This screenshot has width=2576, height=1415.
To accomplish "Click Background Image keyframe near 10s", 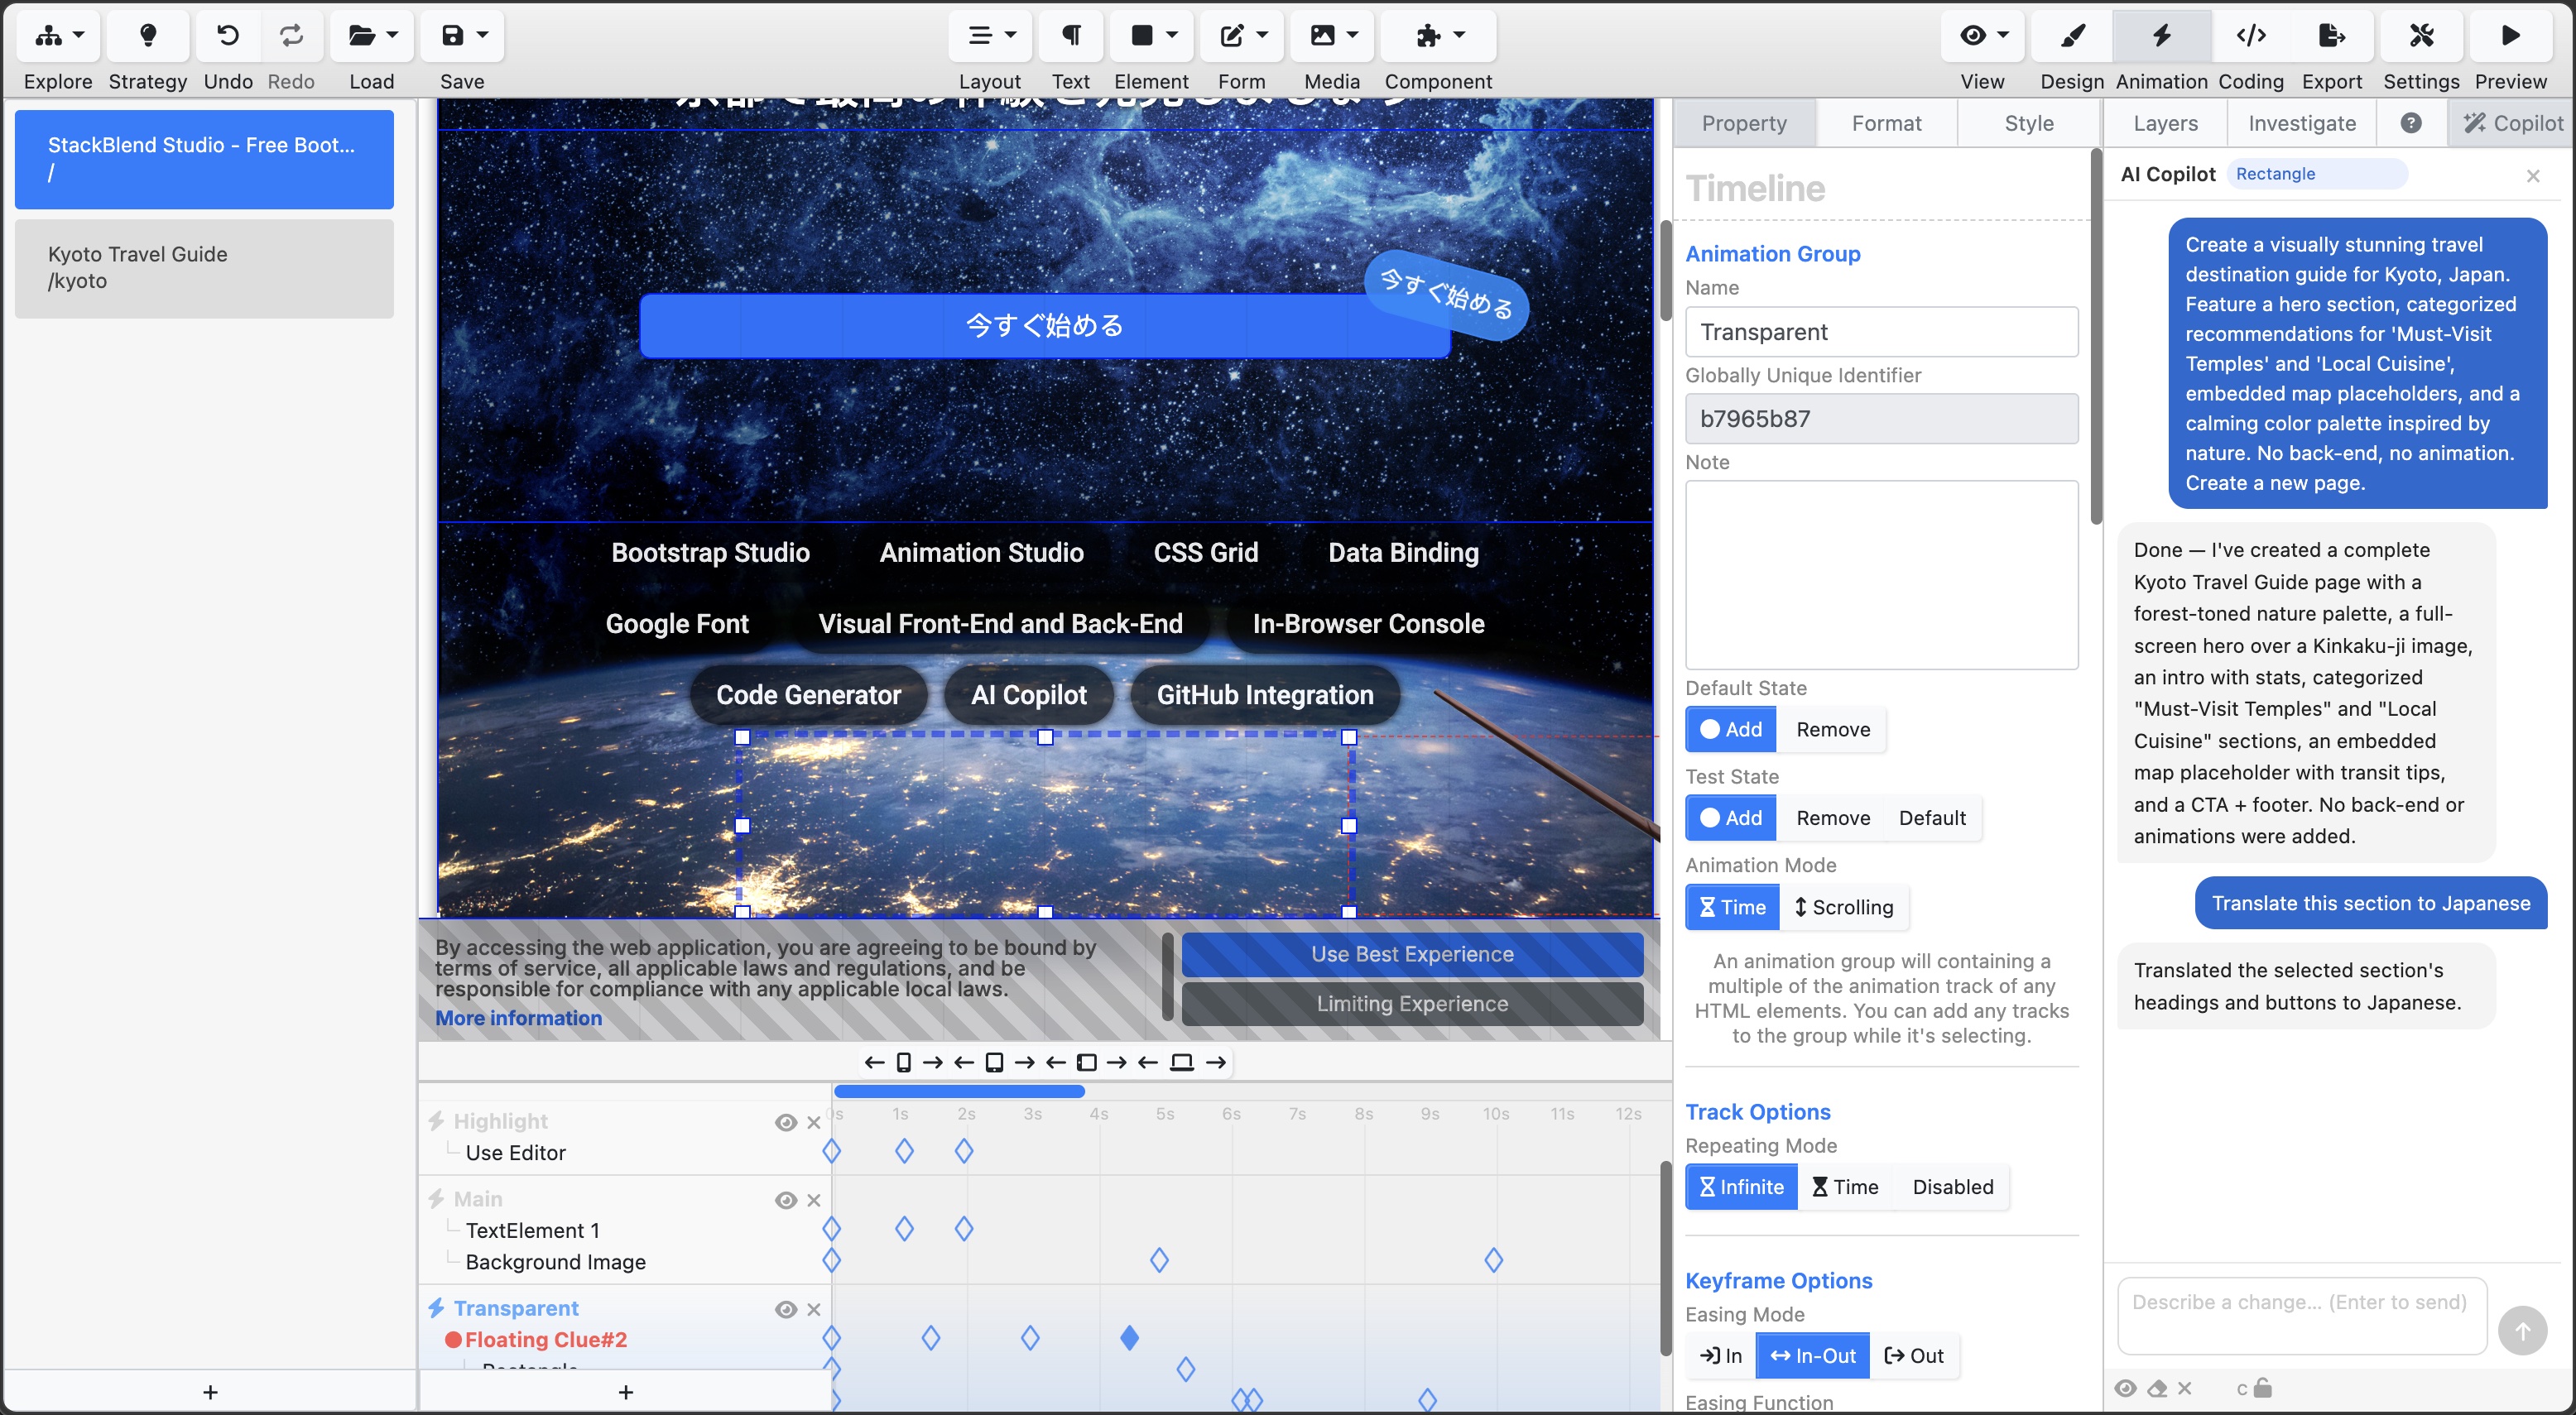I will click(x=1493, y=1260).
